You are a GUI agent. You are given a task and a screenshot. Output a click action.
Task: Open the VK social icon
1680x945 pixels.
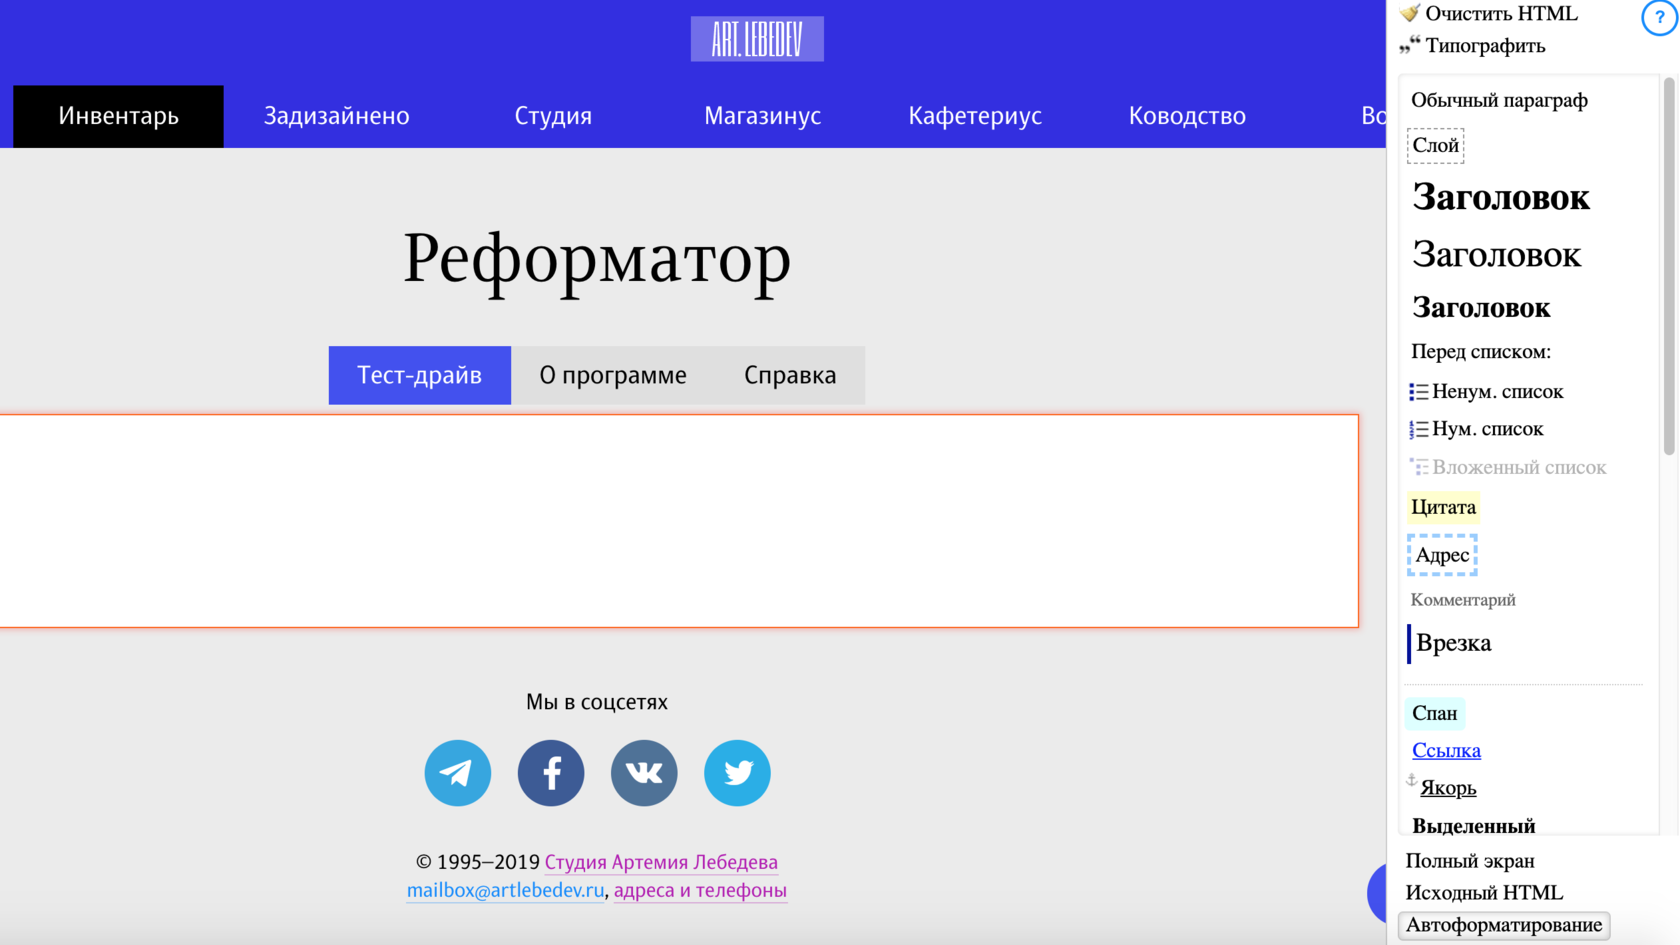(x=644, y=773)
